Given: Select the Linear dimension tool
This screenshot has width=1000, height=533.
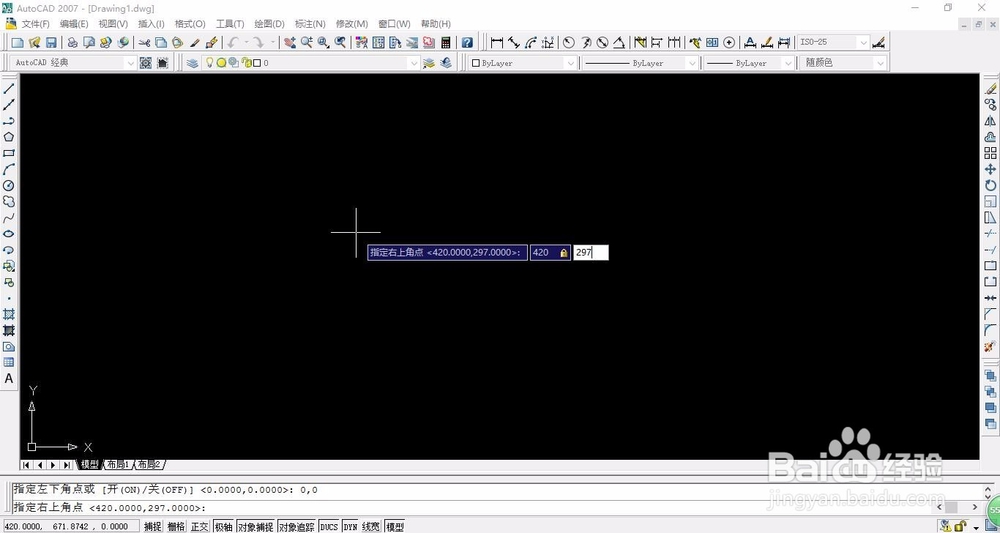Looking at the screenshot, I should tap(497, 43).
